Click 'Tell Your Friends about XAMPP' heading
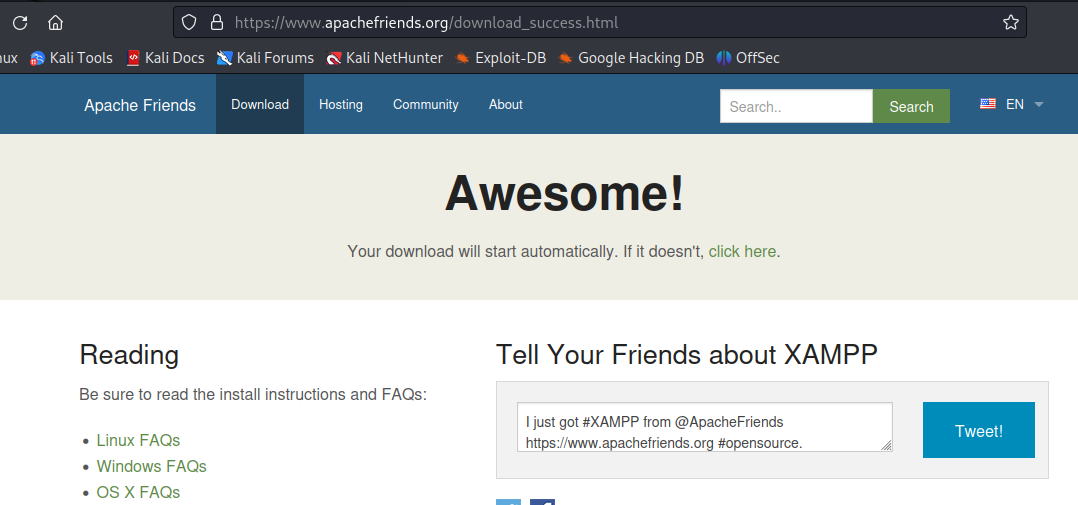 [x=687, y=355]
